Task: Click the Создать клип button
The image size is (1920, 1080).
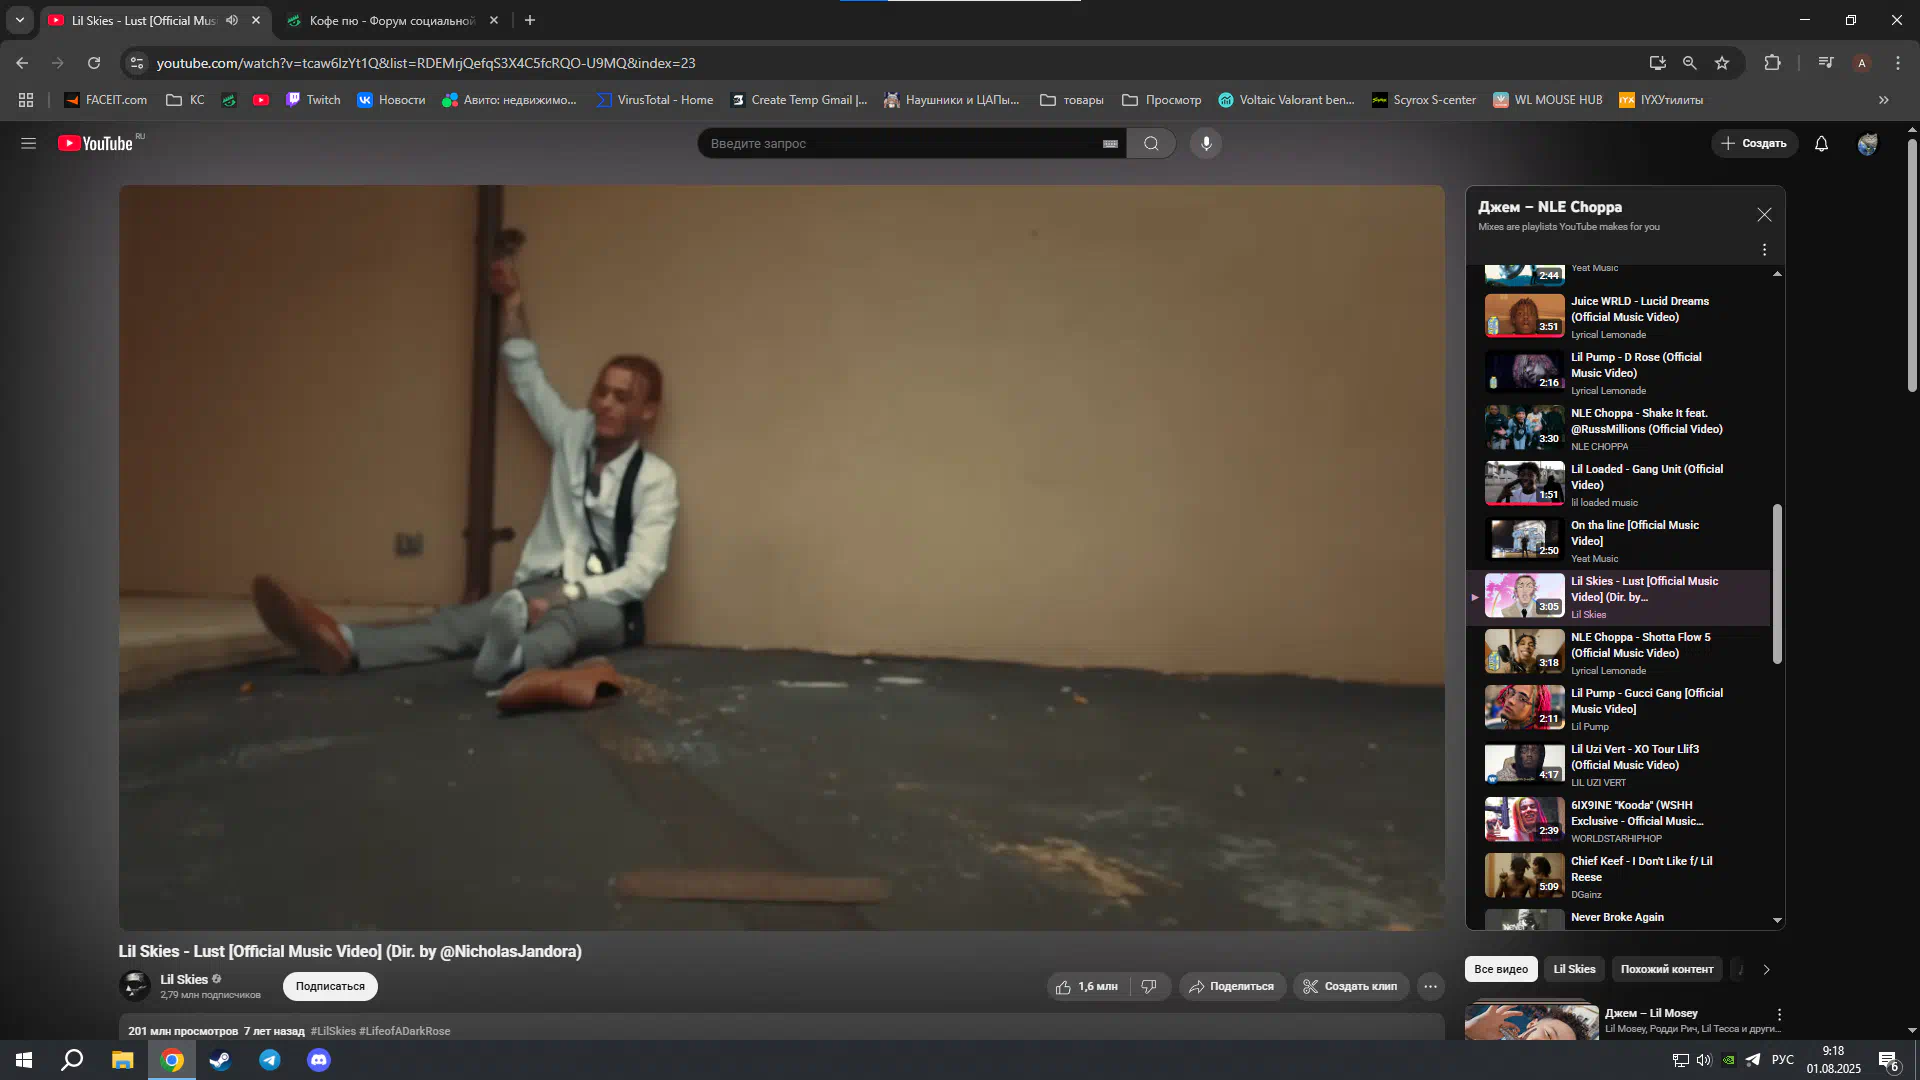Action: pyautogui.click(x=1351, y=986)
